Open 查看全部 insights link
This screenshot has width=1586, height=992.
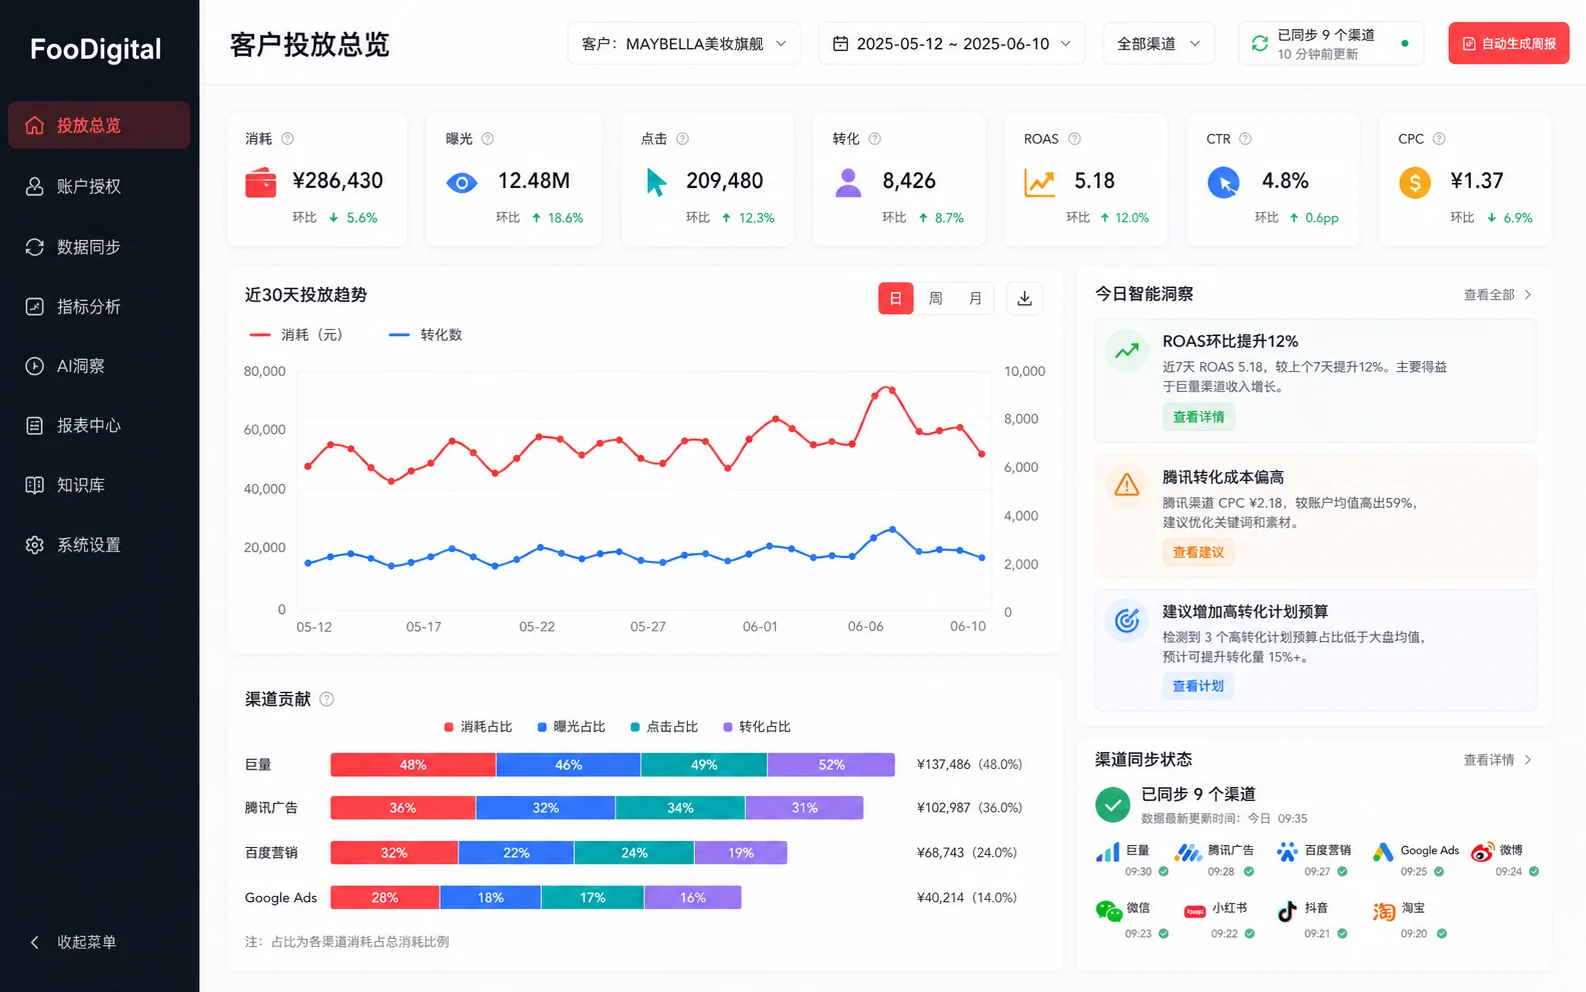(1497, 295)
